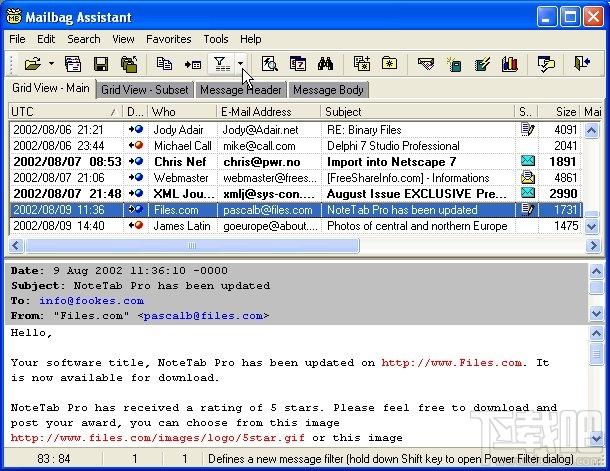The image size is (610, 471).
Task: Click the message body scroll down arrow
Action: tap(596, 438)
